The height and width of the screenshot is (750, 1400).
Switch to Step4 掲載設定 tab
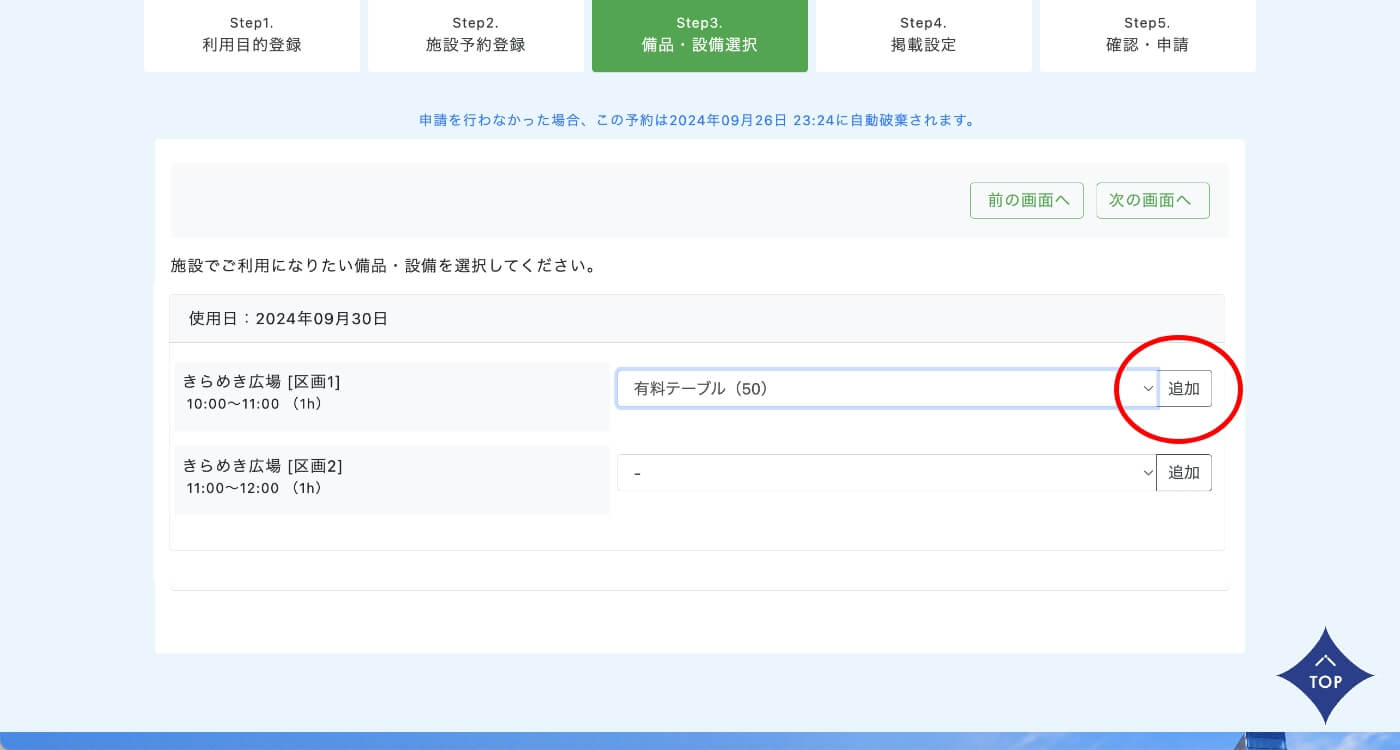pyautogui.click(x=923, y=35)
